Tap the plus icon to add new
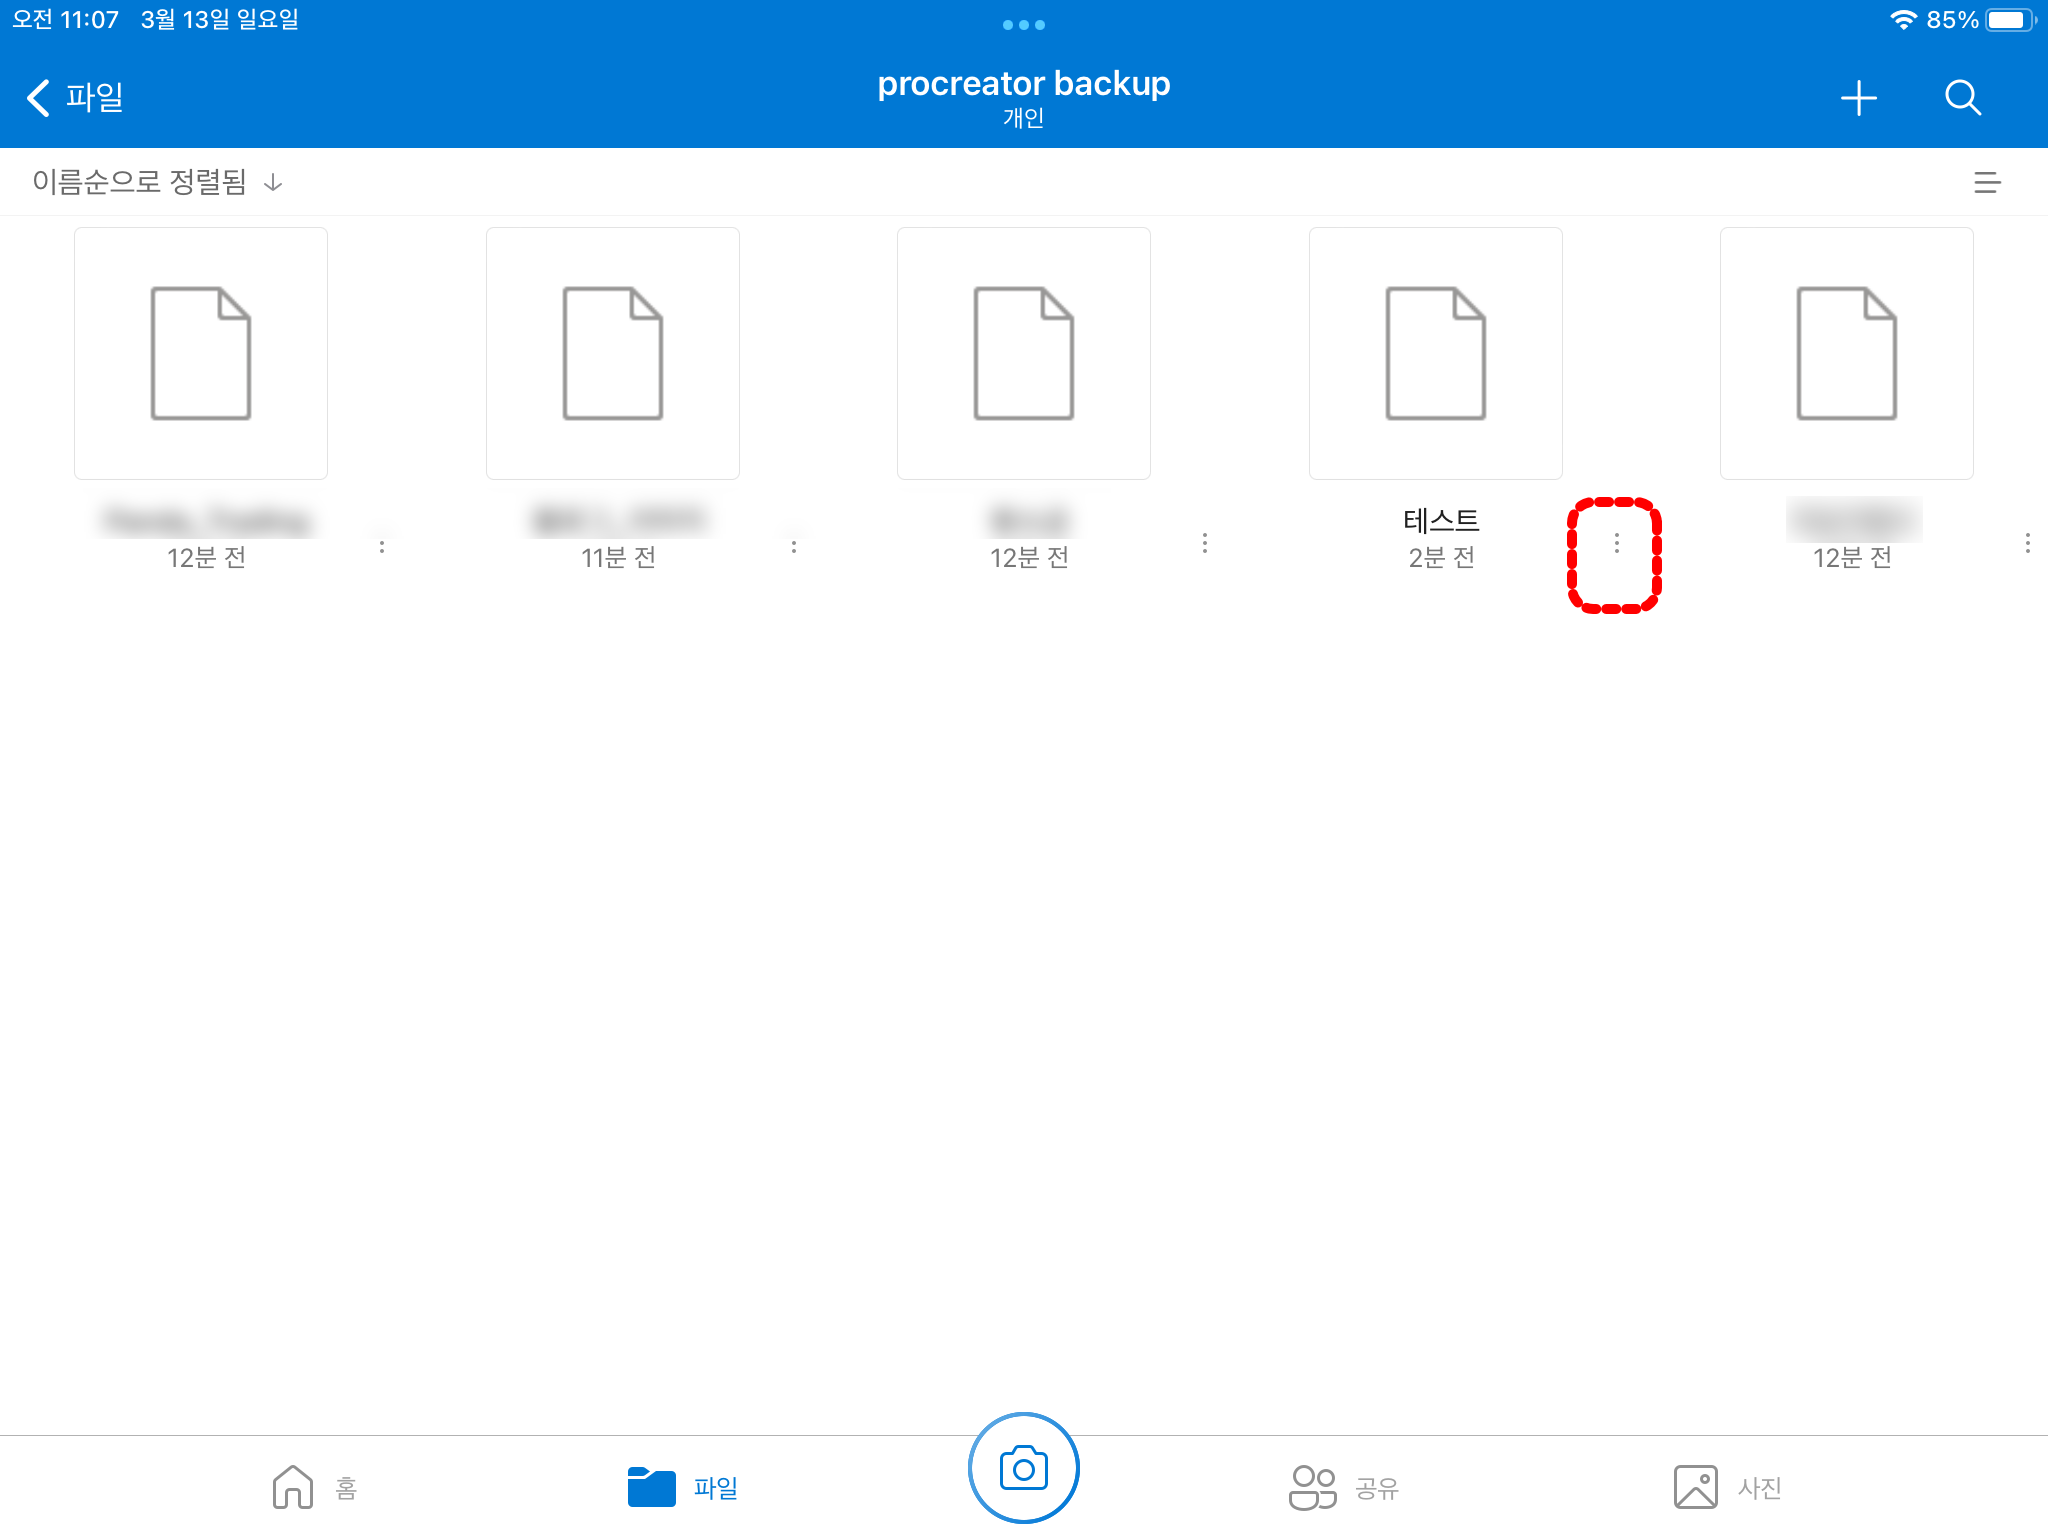Image resolution: width=2048 pixels, height=1536 pixels. 1858,98
